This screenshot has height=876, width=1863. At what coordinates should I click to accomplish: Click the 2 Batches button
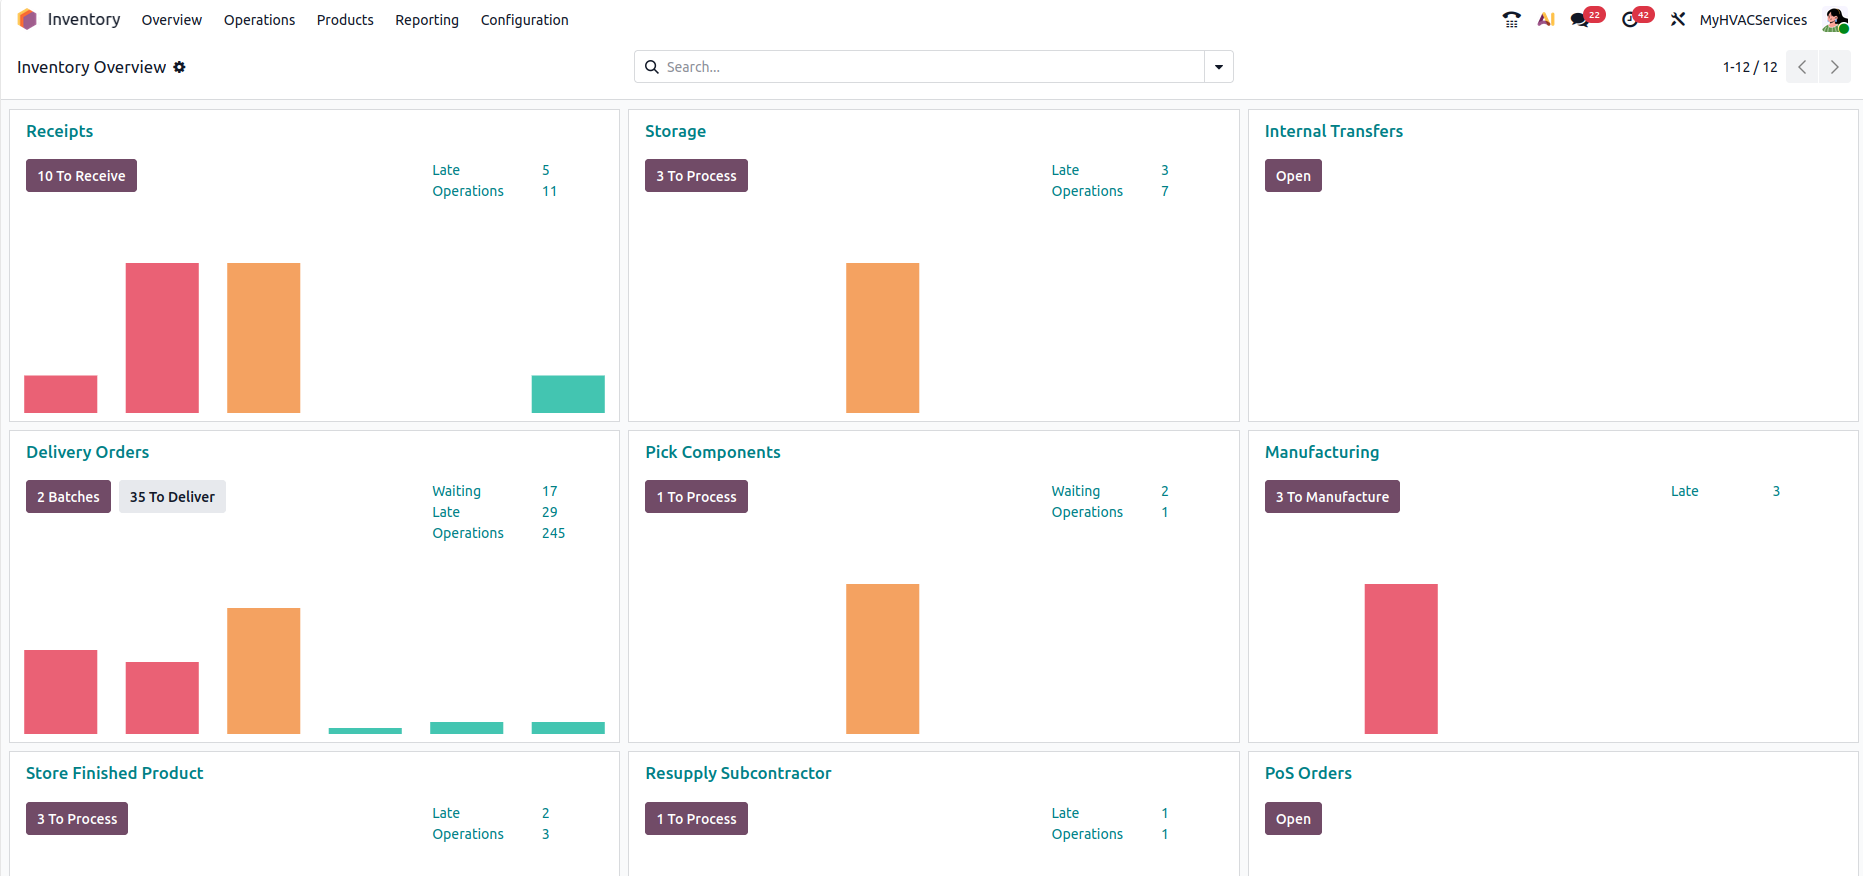pos(68,497)
